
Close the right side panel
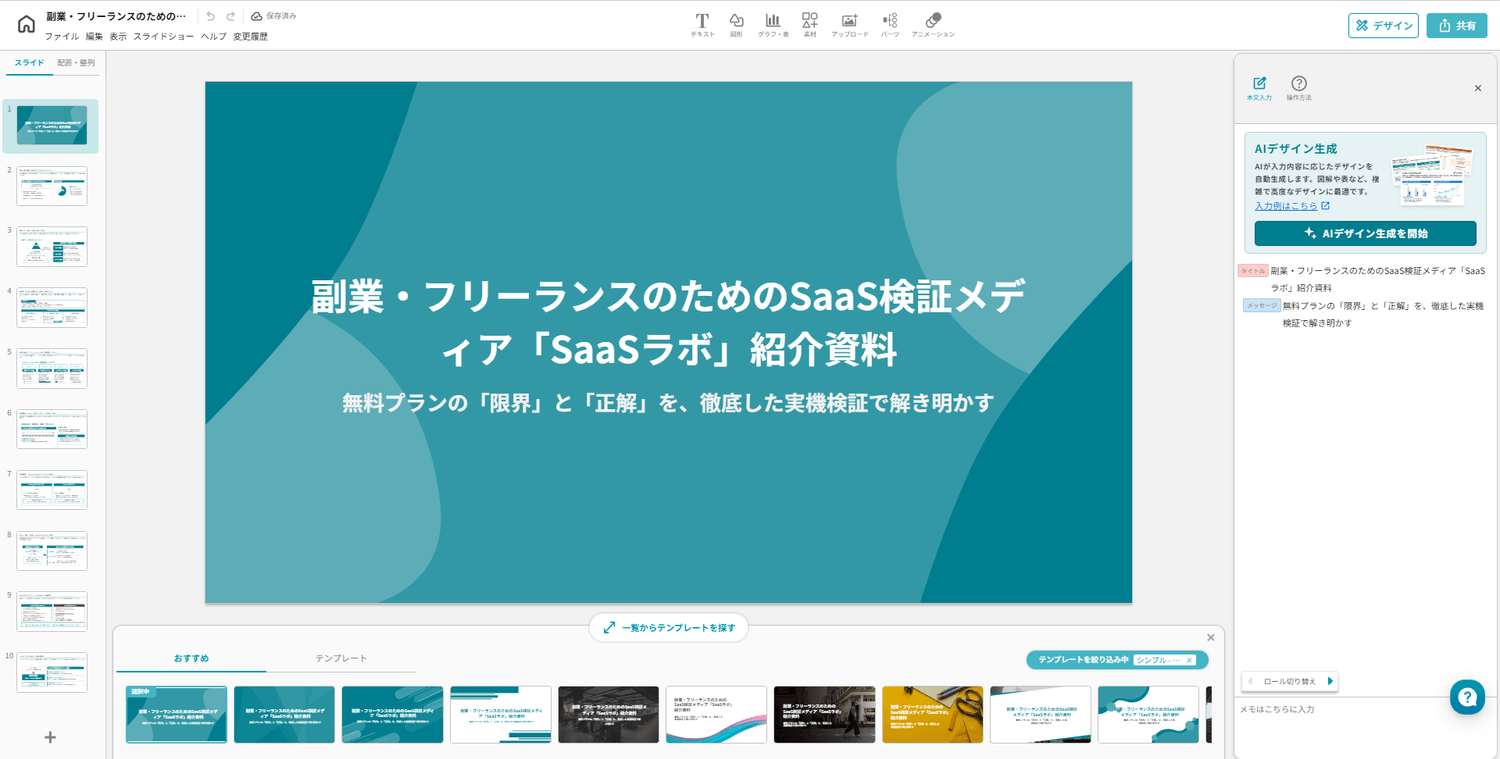1478,88
